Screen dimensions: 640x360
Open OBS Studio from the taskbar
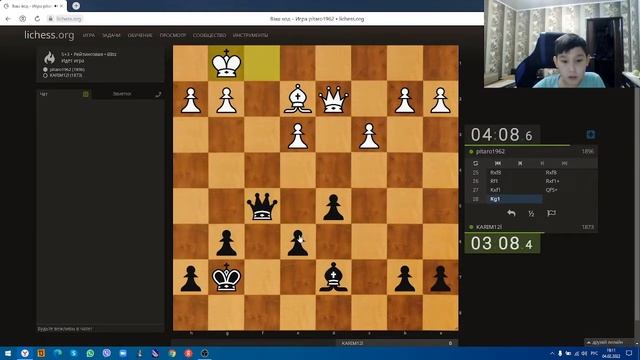tap(204, 353)
